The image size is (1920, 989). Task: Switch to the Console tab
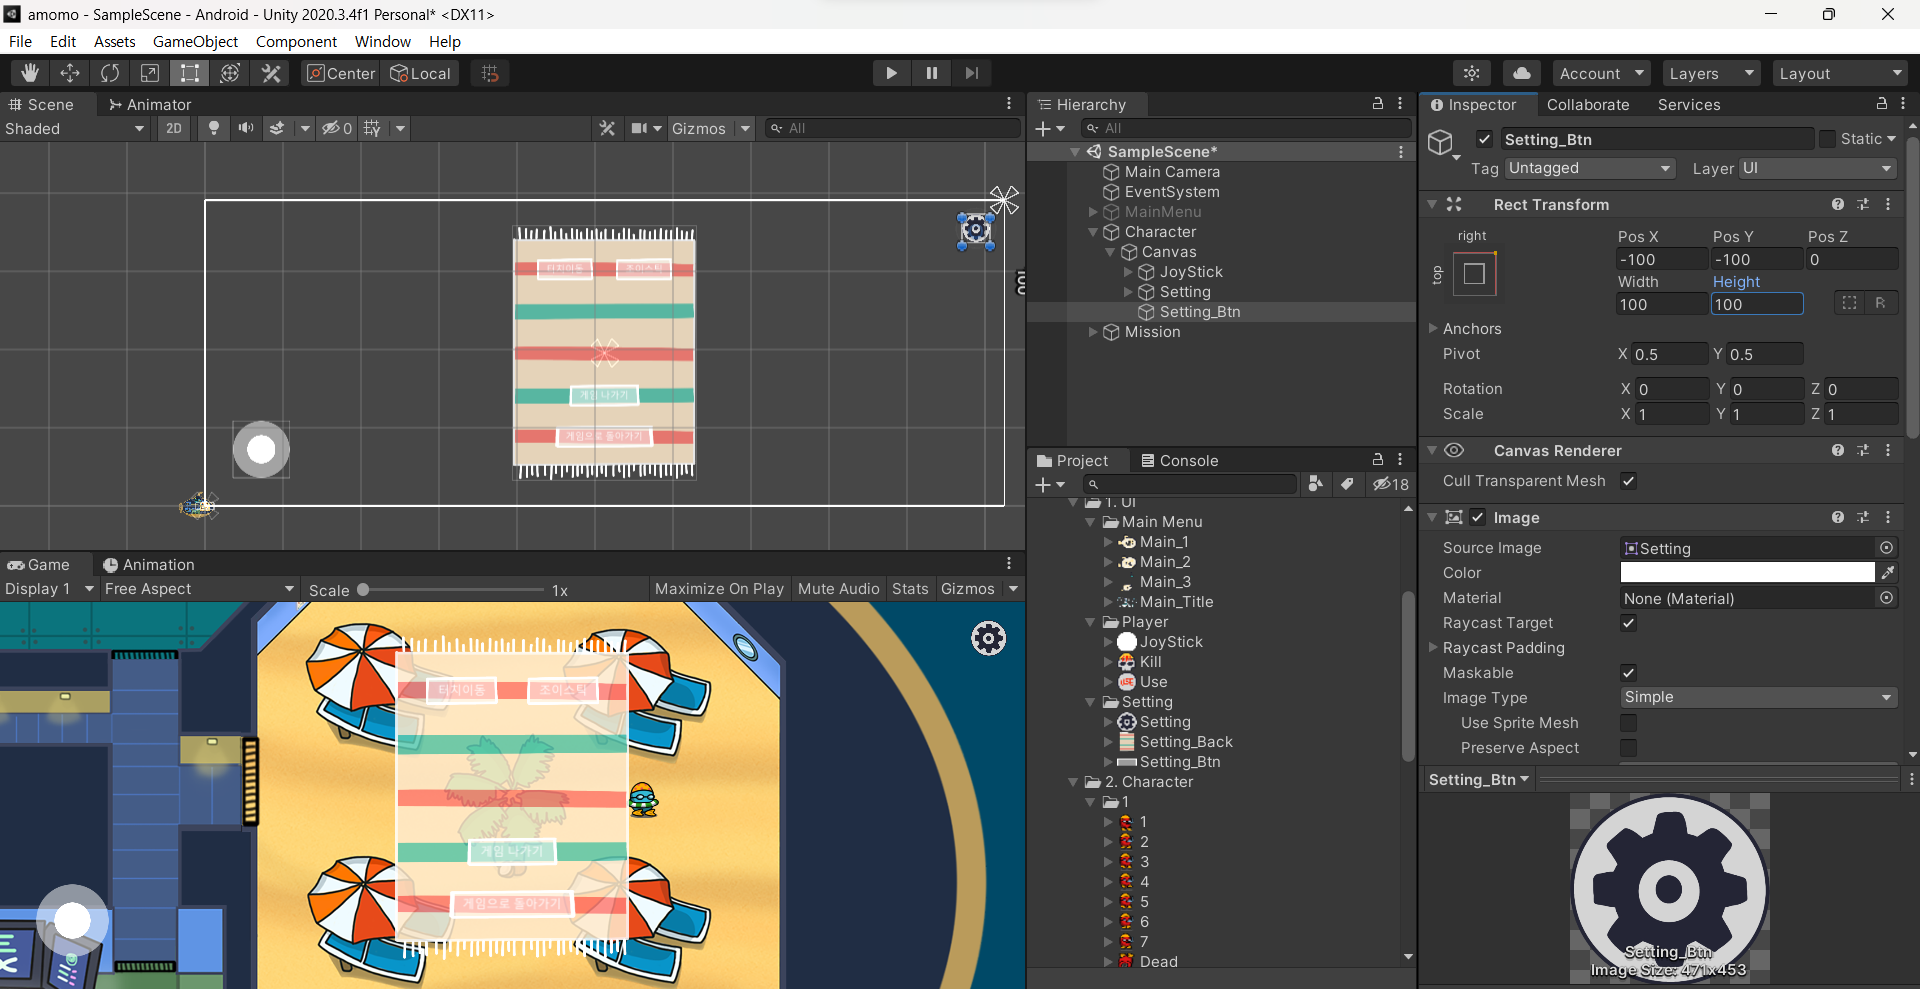coord(1179,460)
